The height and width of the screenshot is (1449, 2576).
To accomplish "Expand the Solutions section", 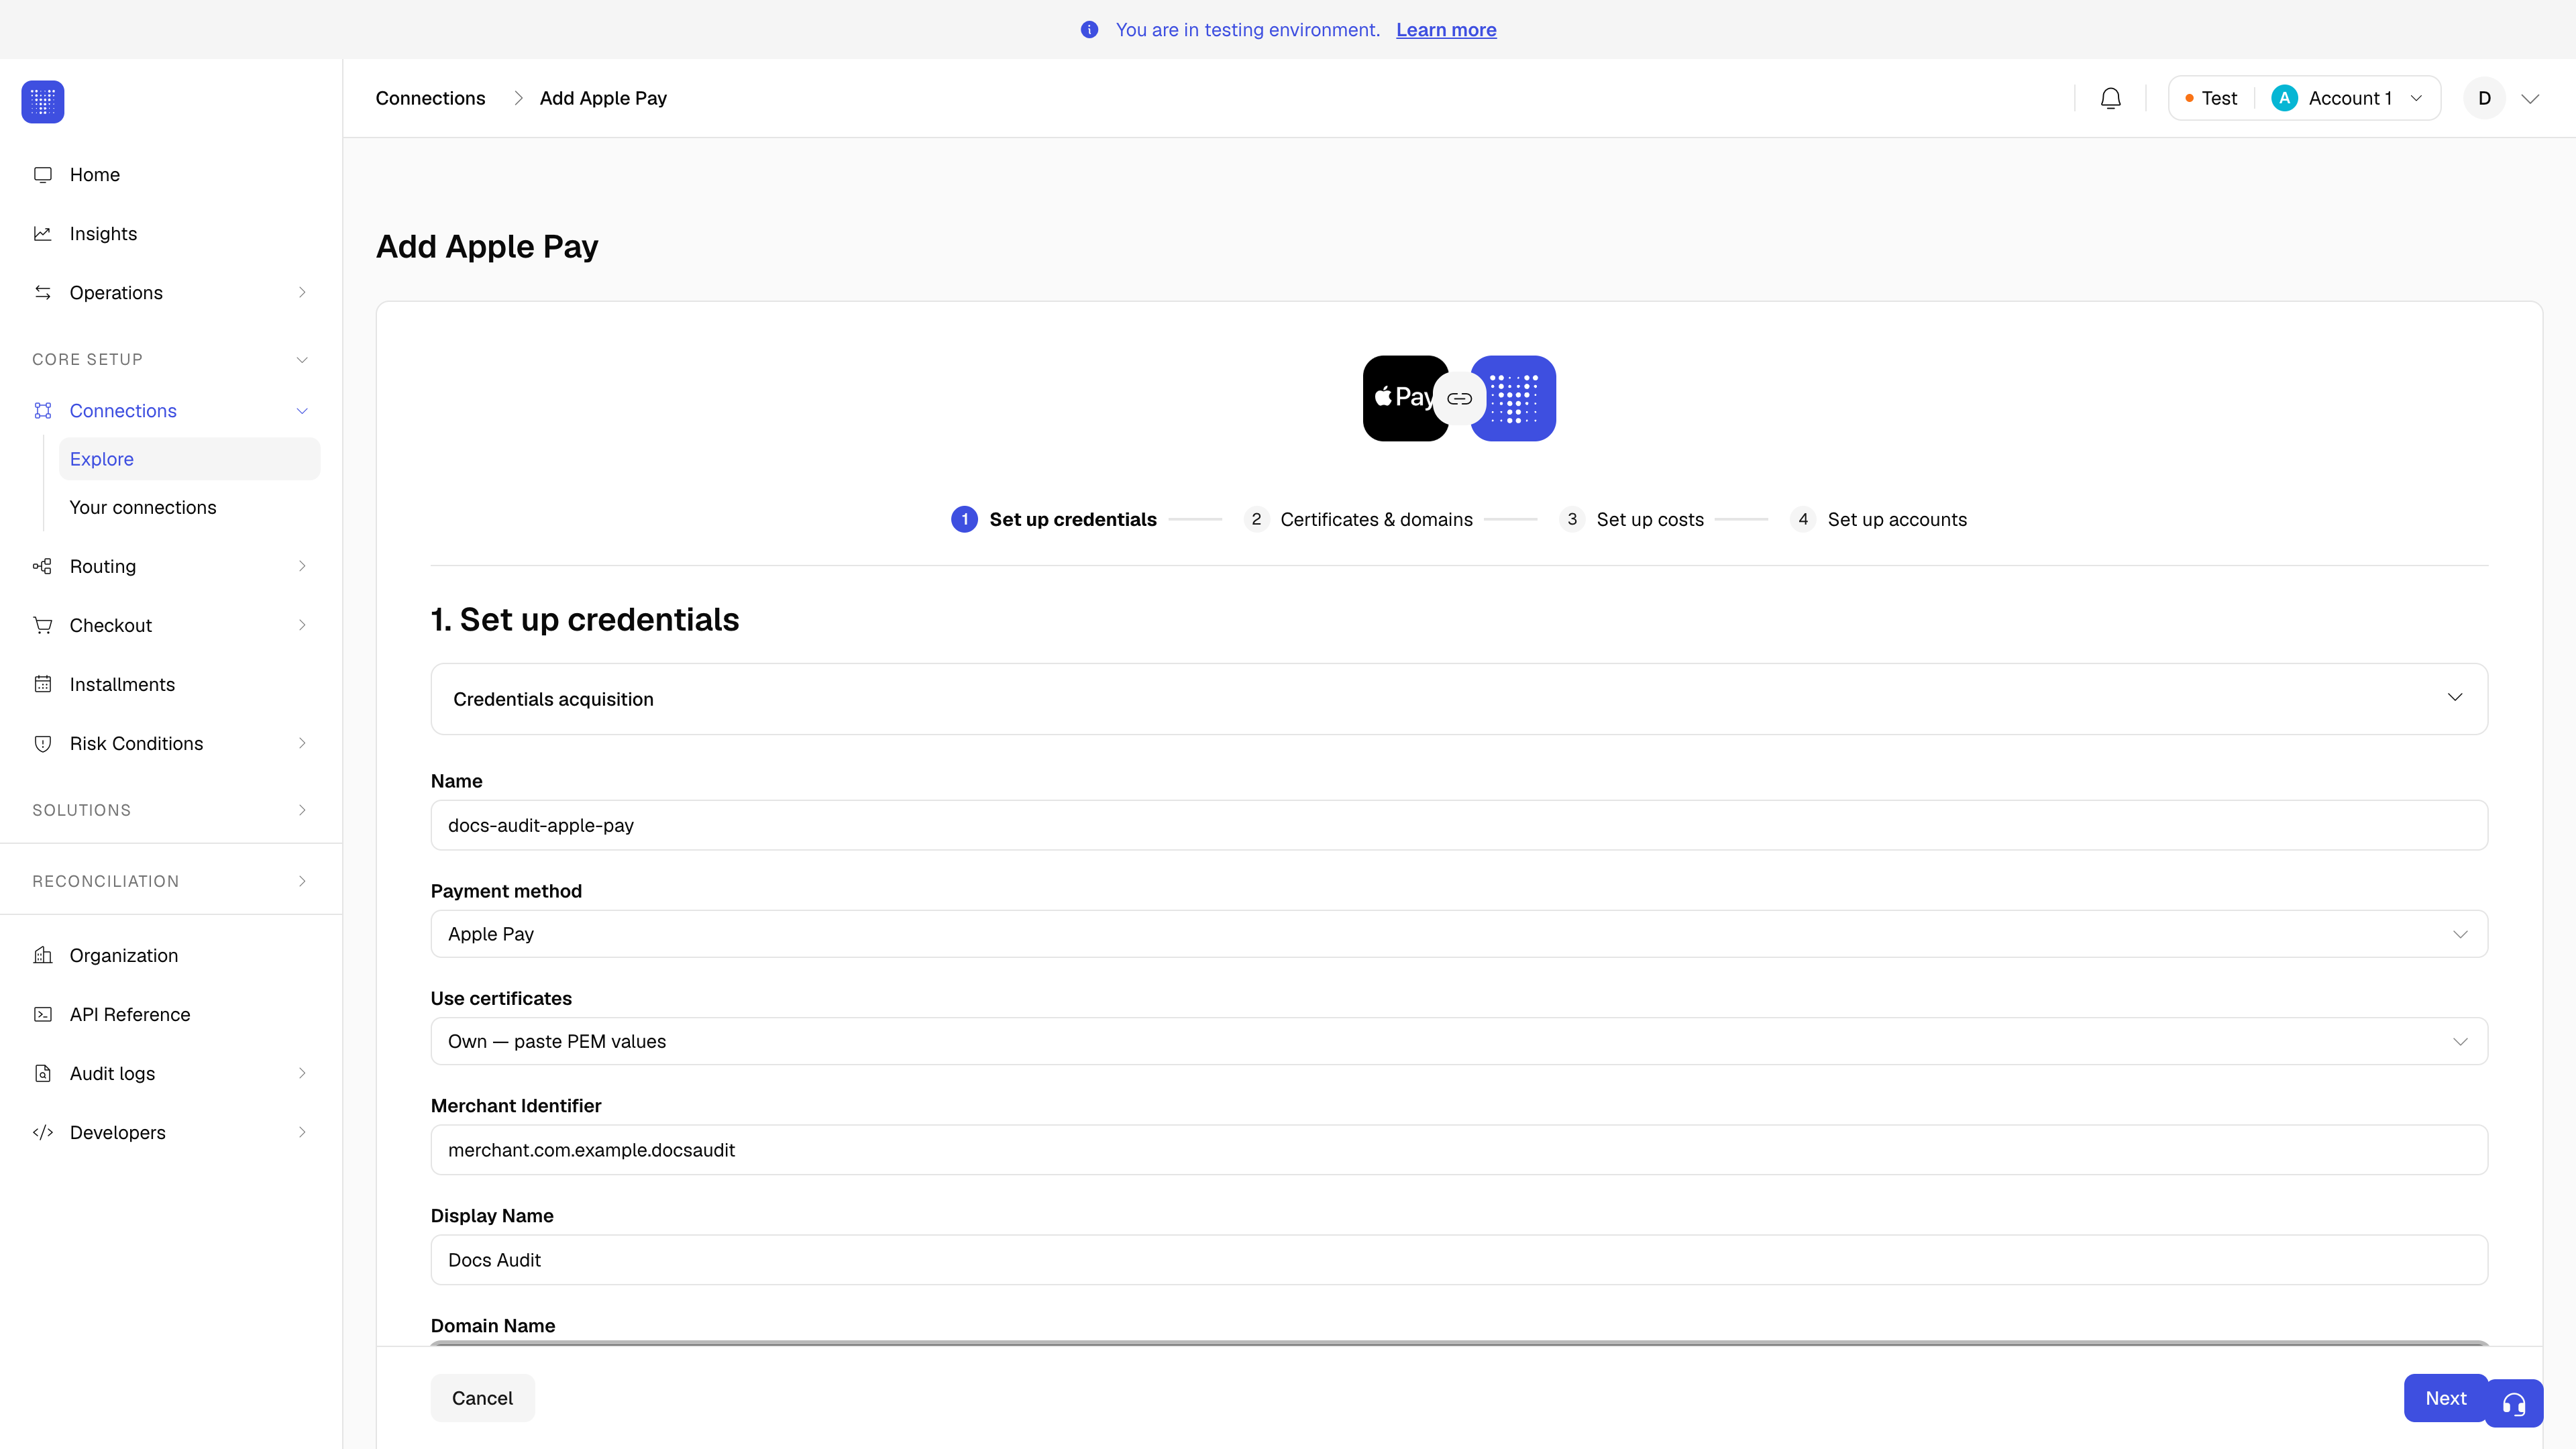I will point(170,810).
